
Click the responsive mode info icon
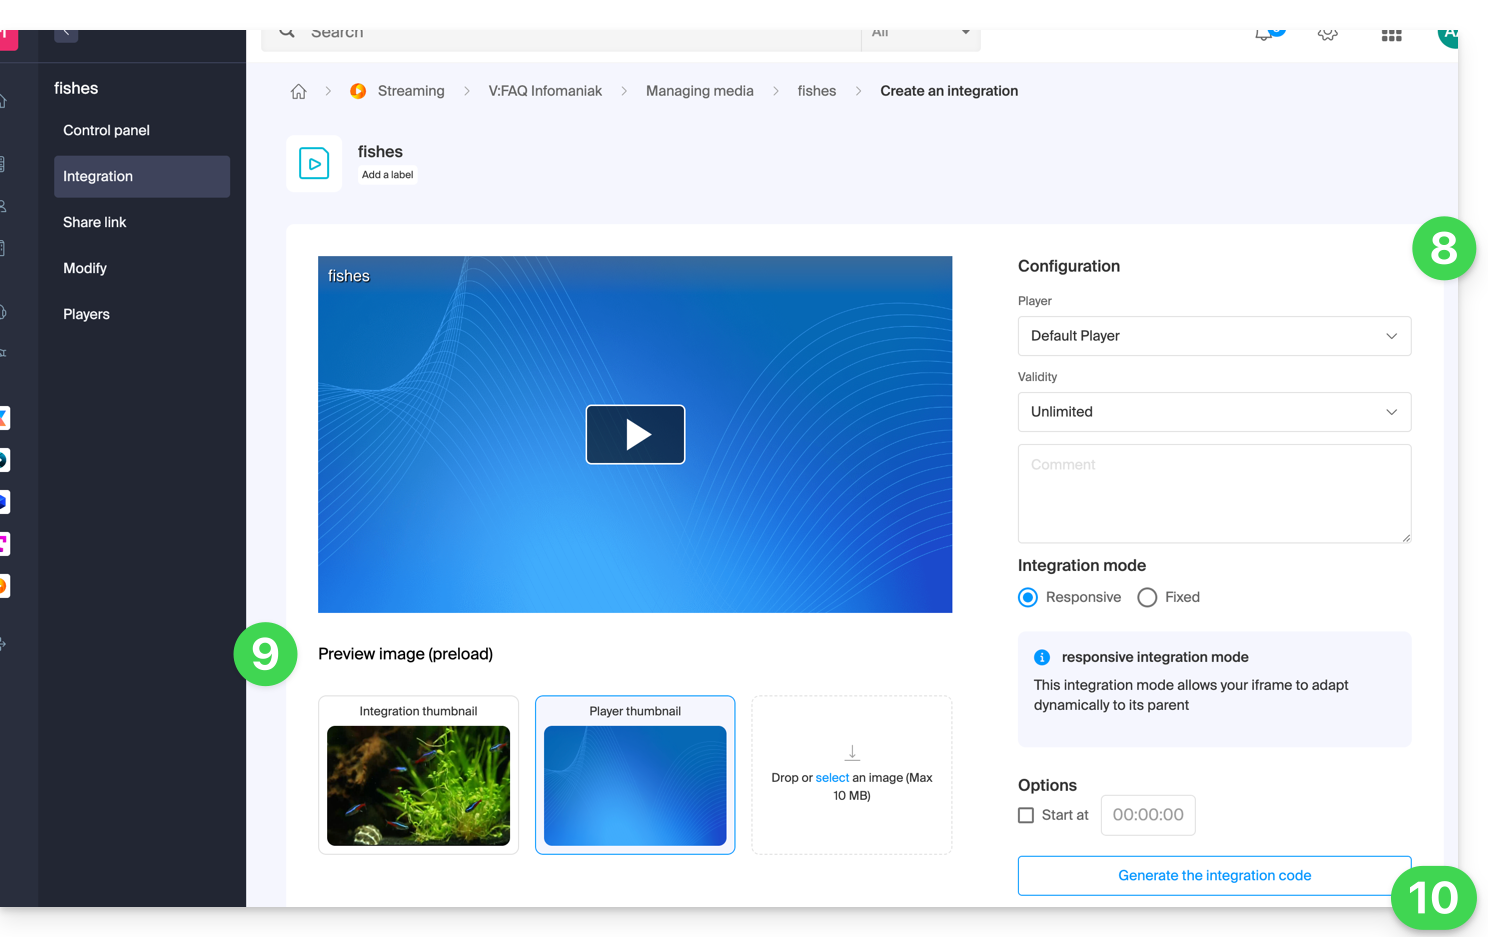pos(1042,657)
